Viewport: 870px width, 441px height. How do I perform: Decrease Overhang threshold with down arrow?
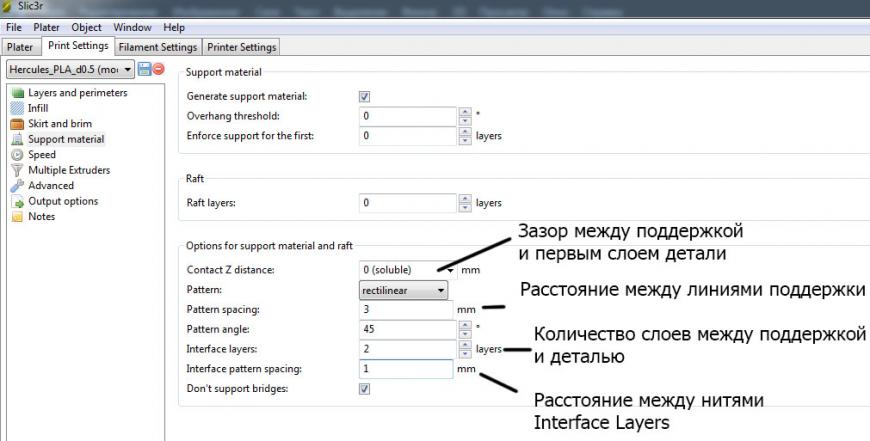465,121
